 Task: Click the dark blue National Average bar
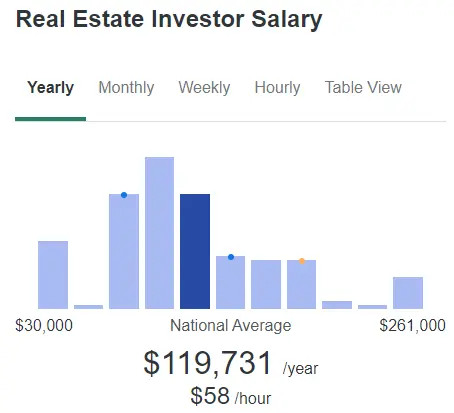pyautogui.click(x=195, y=251)
